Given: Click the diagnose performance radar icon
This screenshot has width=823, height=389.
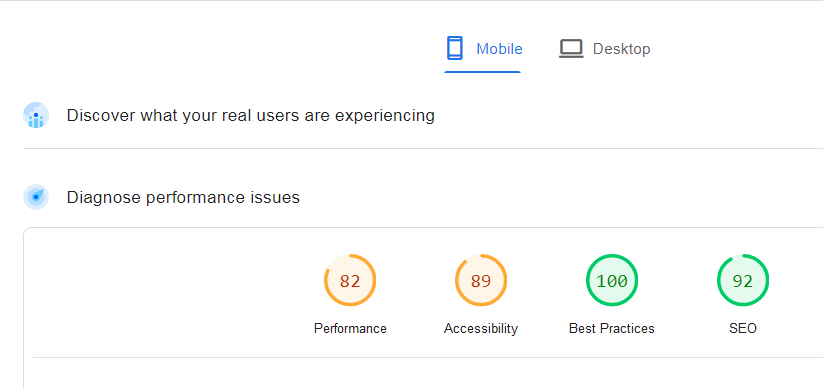Looking at the screenshot, I should pyautogui.click(x=36, y=197).
